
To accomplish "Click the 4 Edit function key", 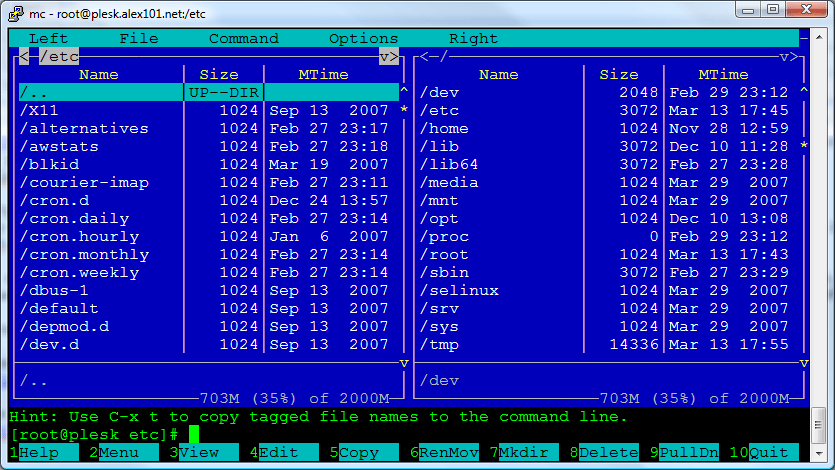I will (284, 452).
